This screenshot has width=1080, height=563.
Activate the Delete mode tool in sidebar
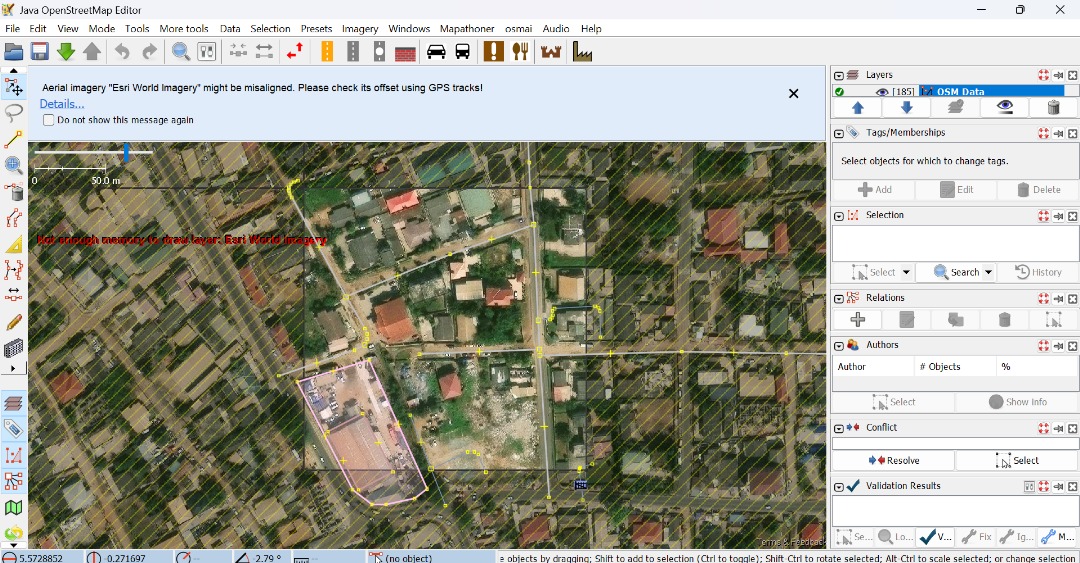point(13,191)
